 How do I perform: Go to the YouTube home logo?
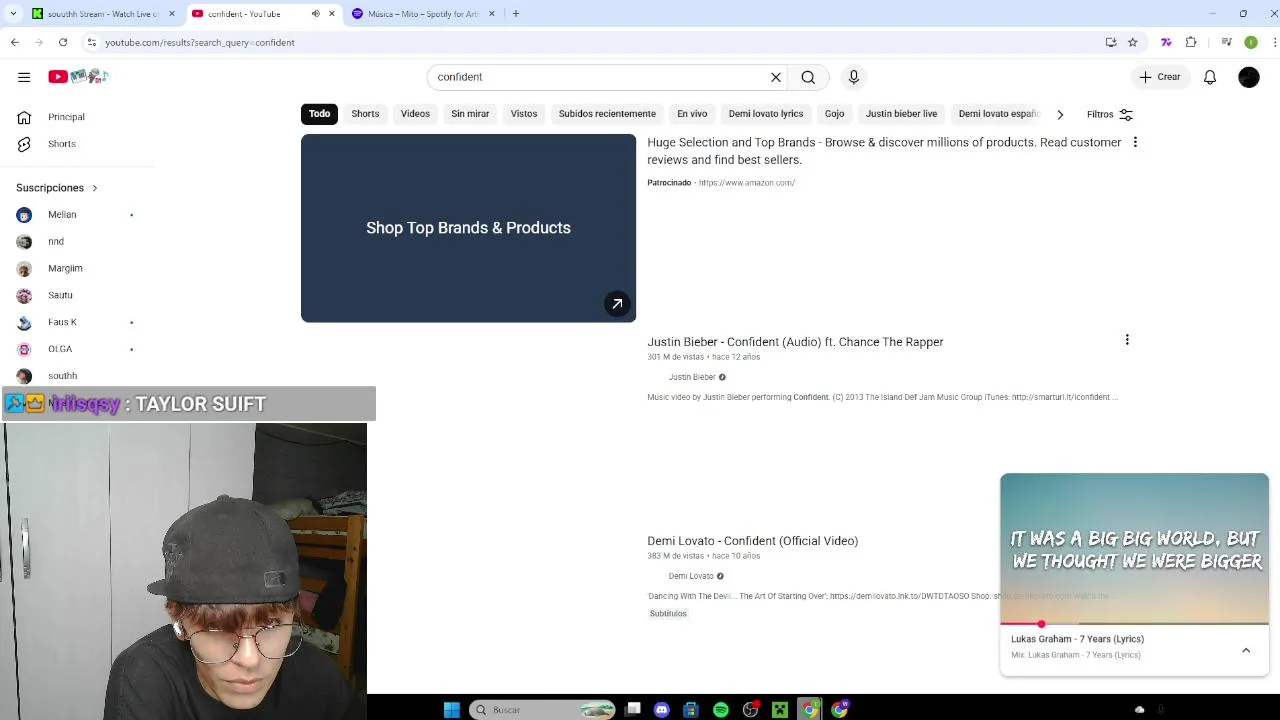pos(78,77)
